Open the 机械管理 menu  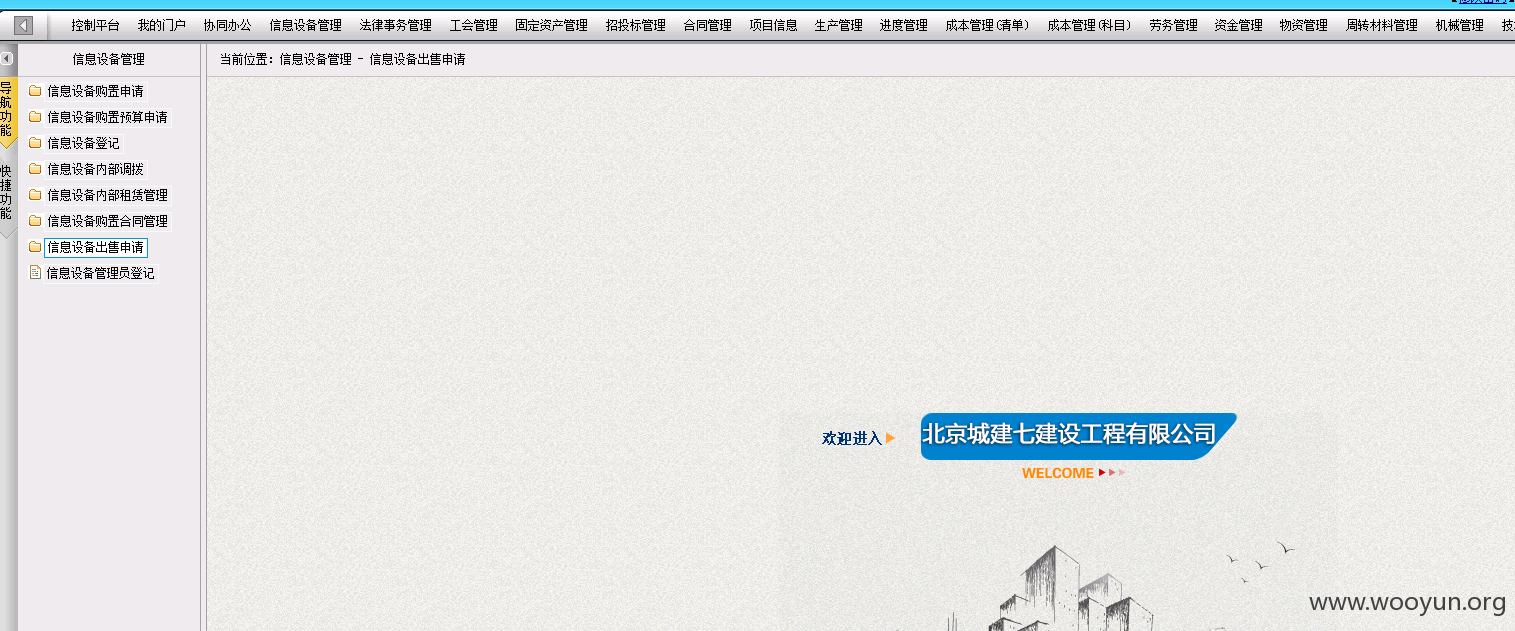click(1459, 26)
